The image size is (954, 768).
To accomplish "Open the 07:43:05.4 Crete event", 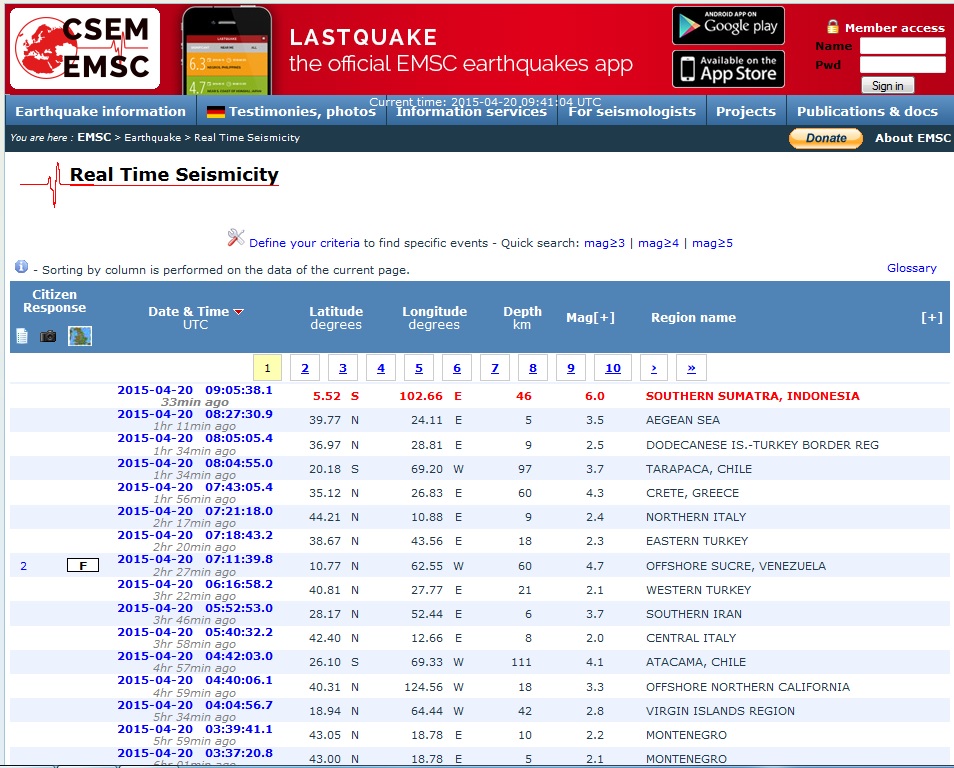I will (x=195, y=487).
